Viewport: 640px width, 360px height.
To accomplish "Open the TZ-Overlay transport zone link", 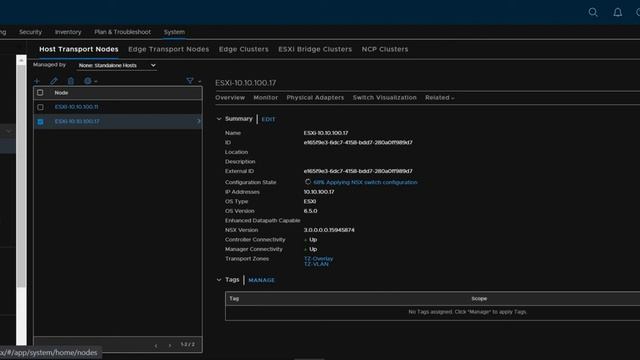I will (318, 258).
